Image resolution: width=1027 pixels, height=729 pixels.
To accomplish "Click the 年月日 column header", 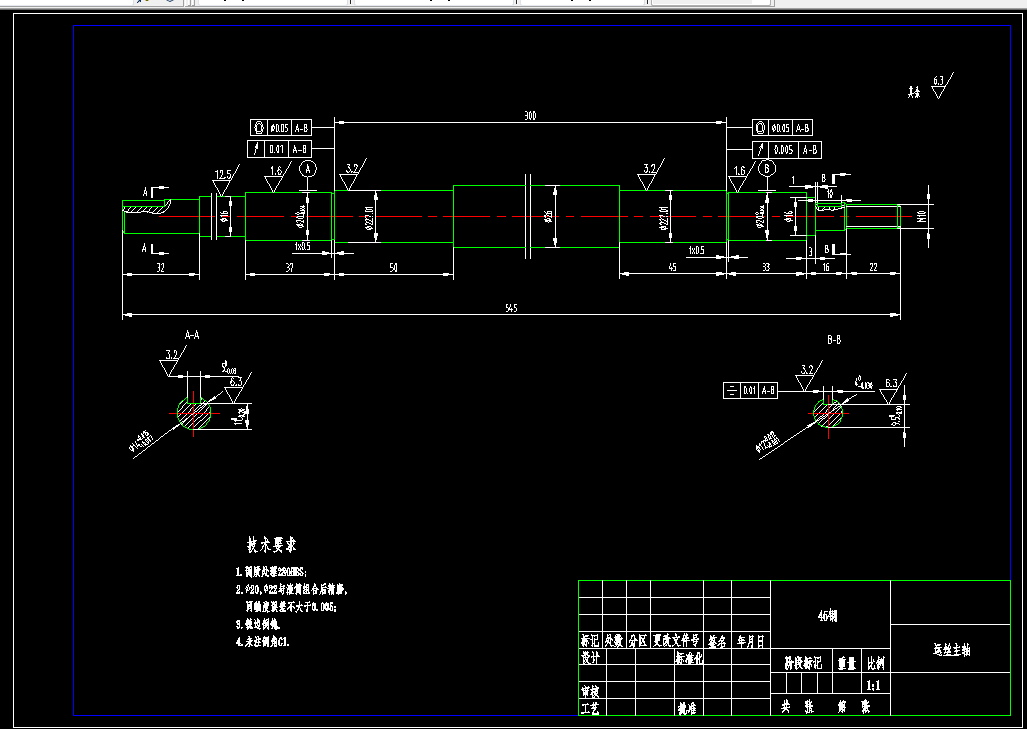I will click(x=751, y=641).
